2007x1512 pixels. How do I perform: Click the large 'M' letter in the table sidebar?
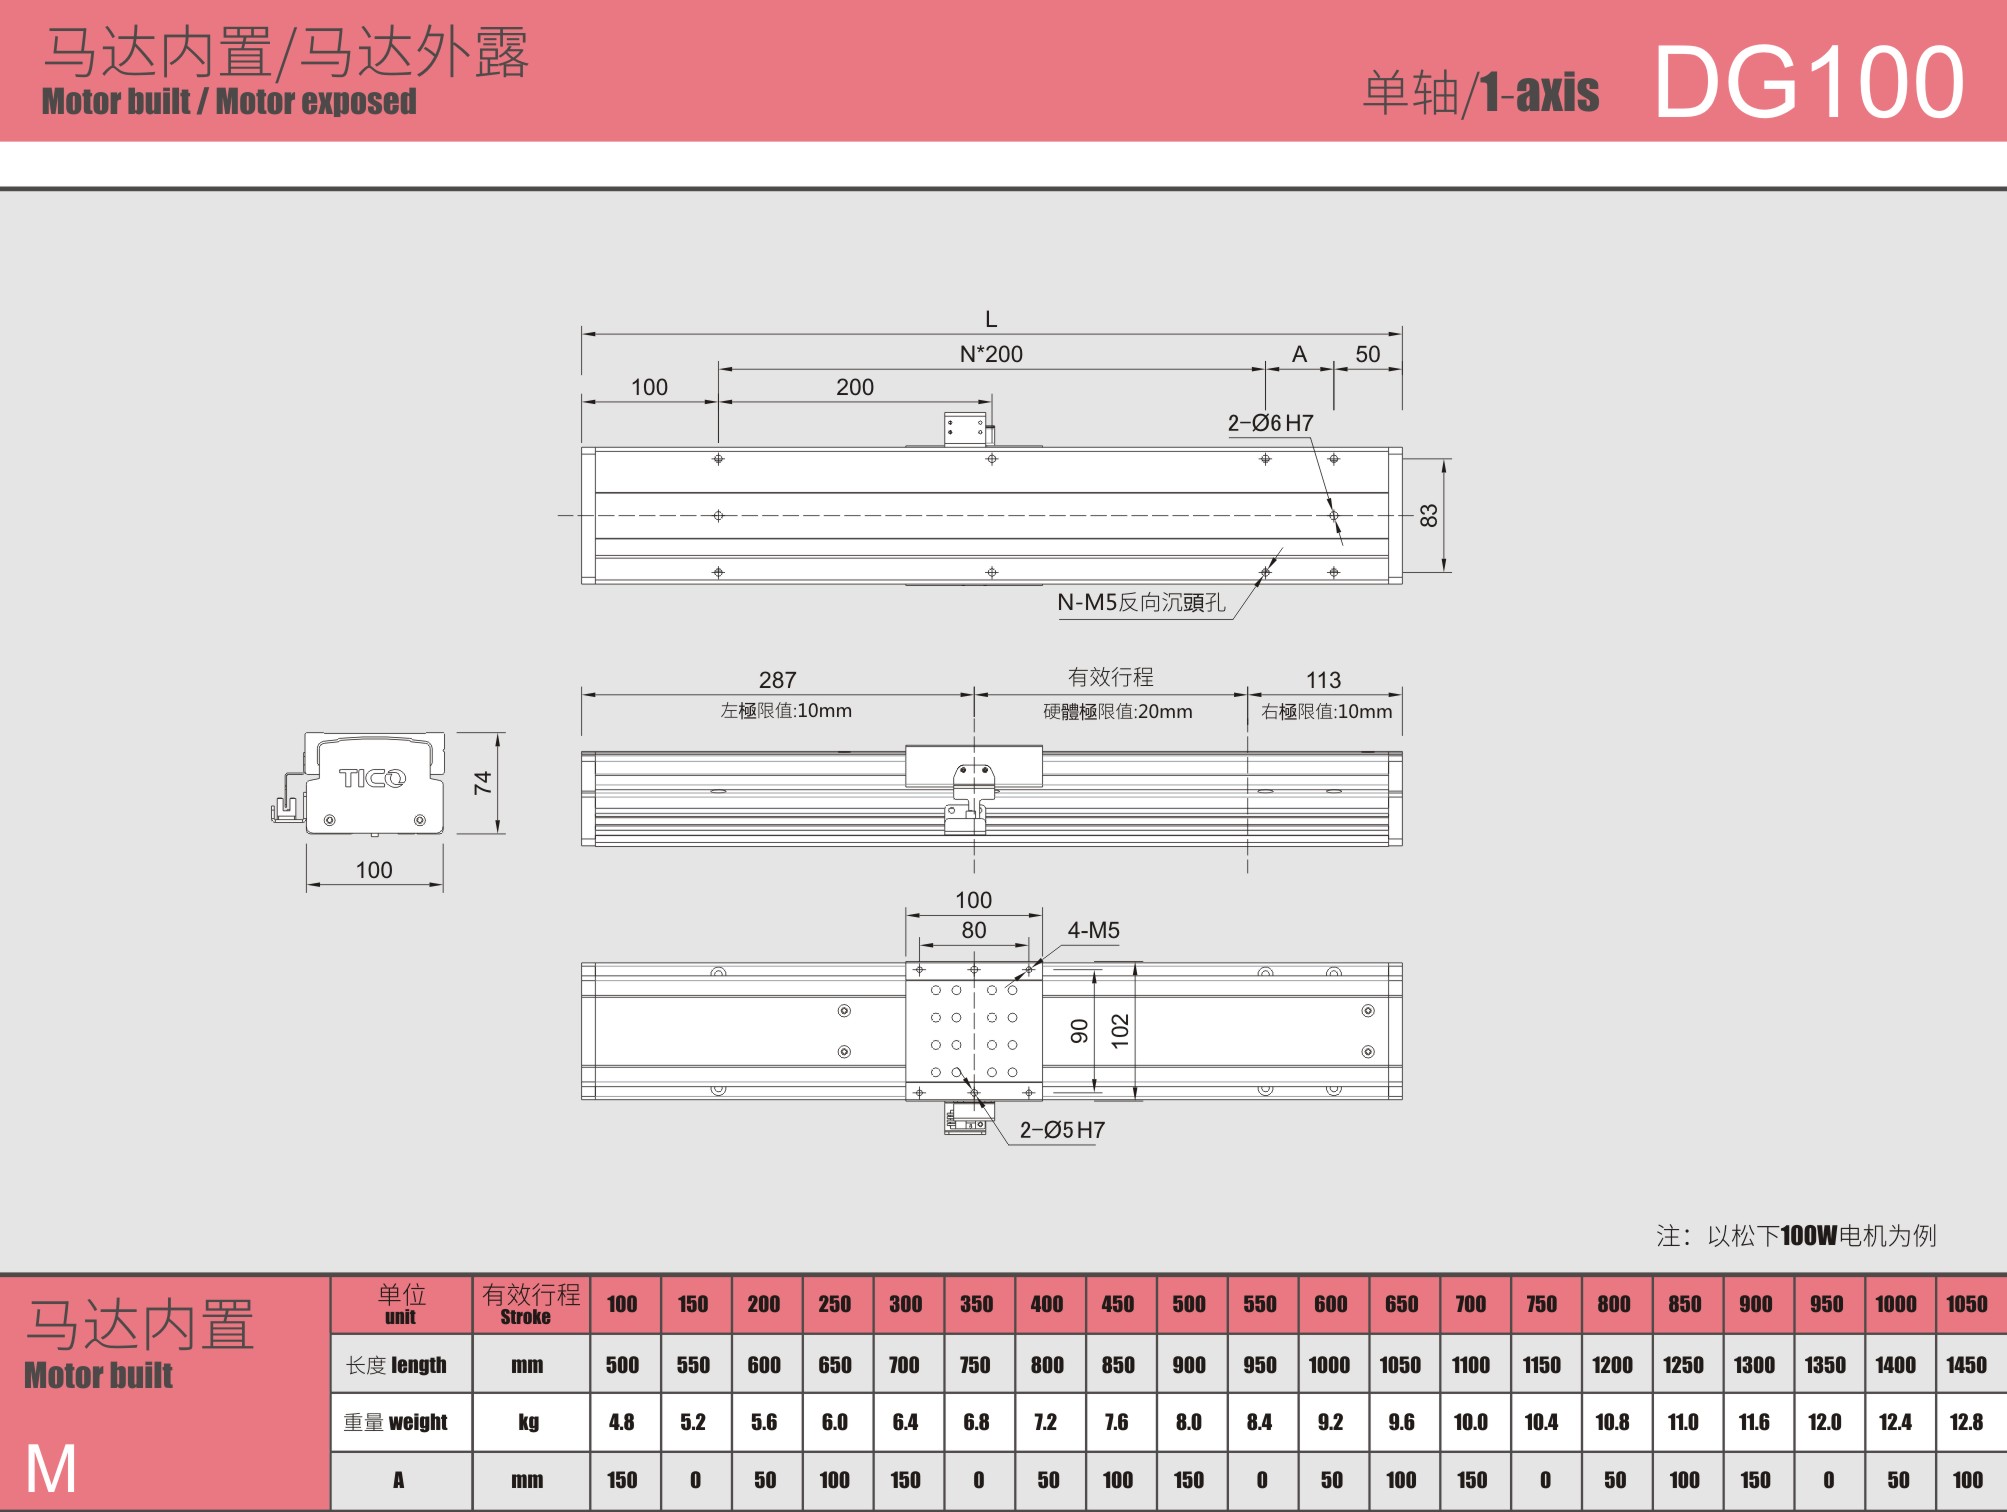(x=51, y=1470)
